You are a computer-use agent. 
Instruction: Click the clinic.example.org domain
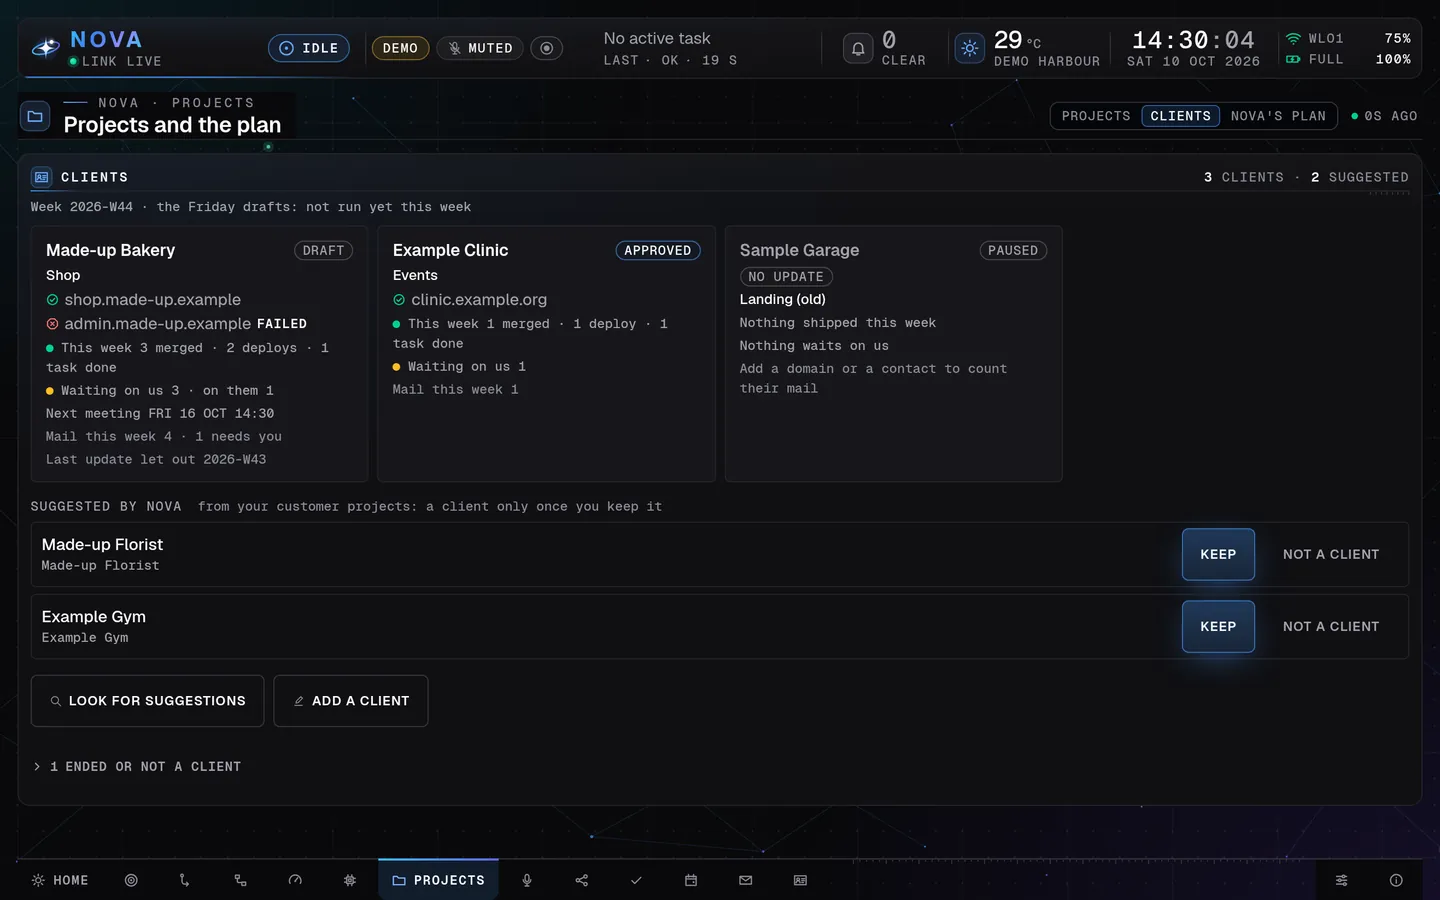[478, 300]
